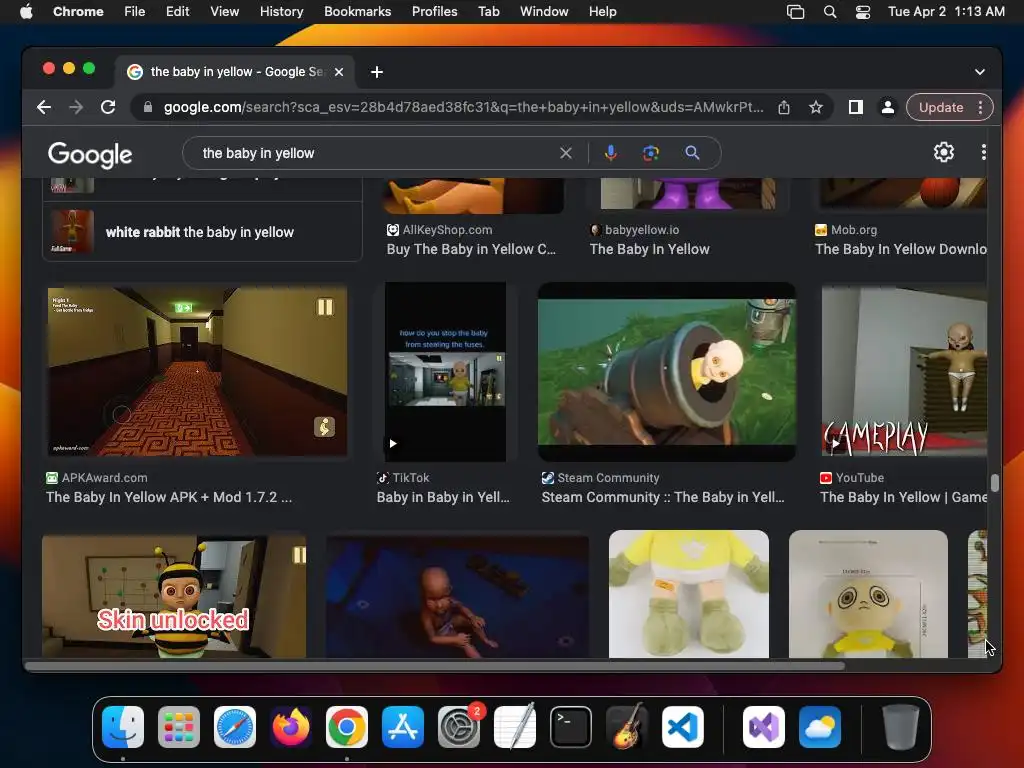This screenshot has width=1024, height=768.
Task: Open the plush doll with spiral eyes image
Action: tap(868, 594)
